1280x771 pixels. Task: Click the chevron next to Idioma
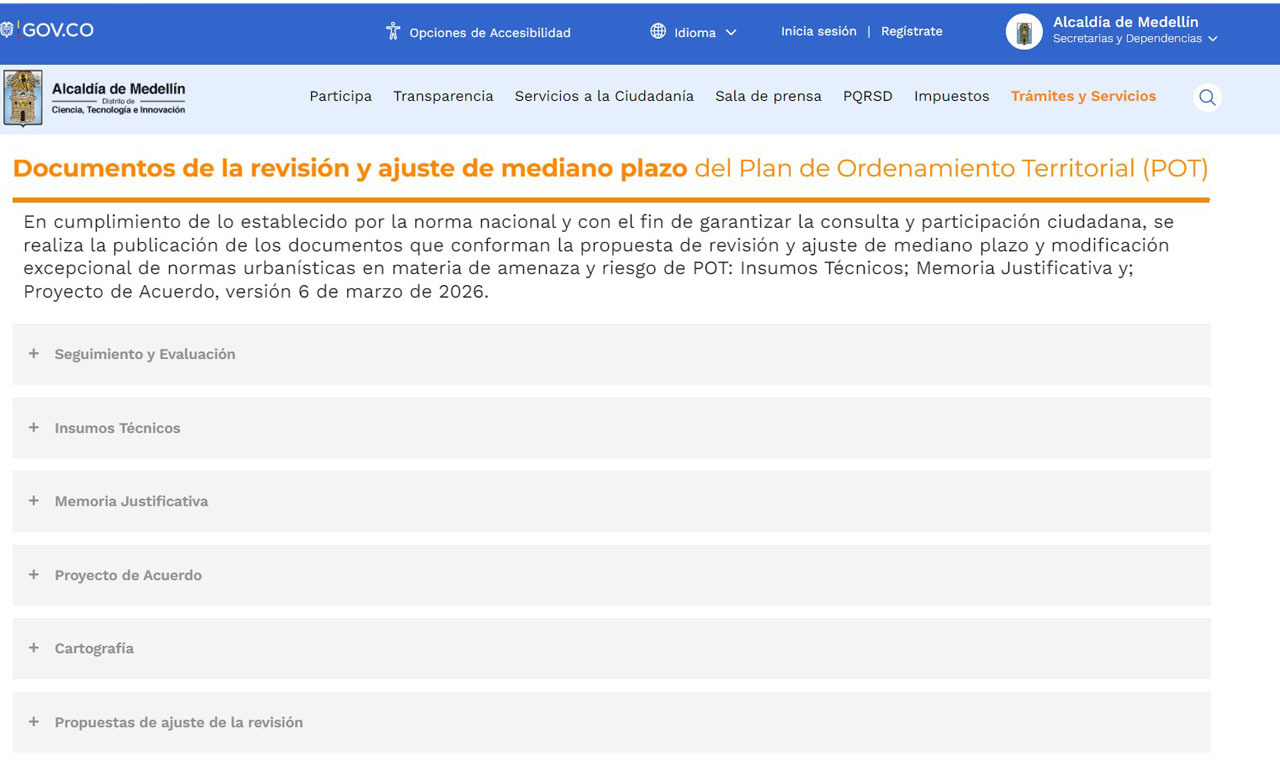click(x=731, y=32)
